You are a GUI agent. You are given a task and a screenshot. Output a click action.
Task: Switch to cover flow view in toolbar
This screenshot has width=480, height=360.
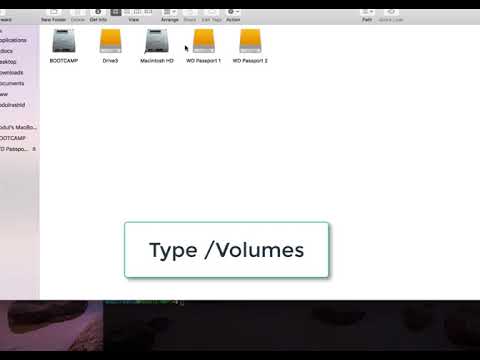(x=148, y=12)
